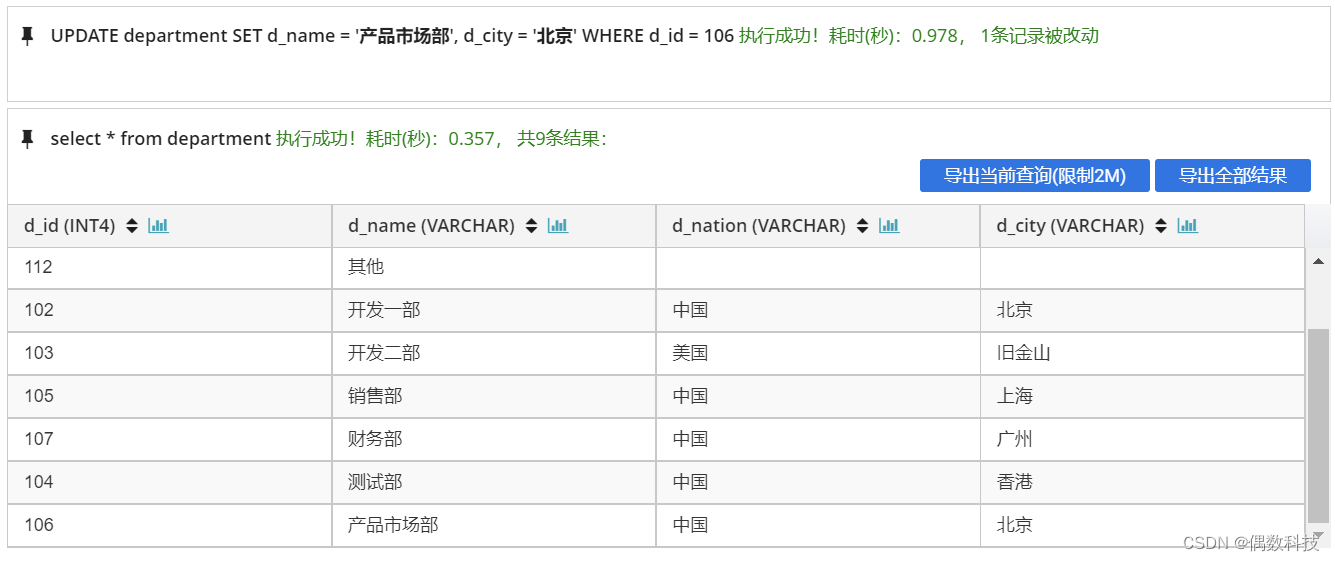Select cell with d_id 102

(x=170, y=310)
